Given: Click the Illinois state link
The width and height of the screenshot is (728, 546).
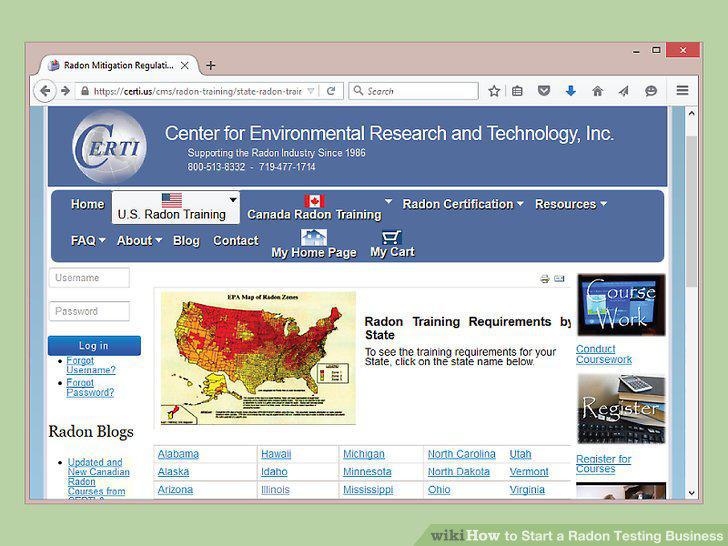Looking at the screenshot, I should tap(275, 489).
